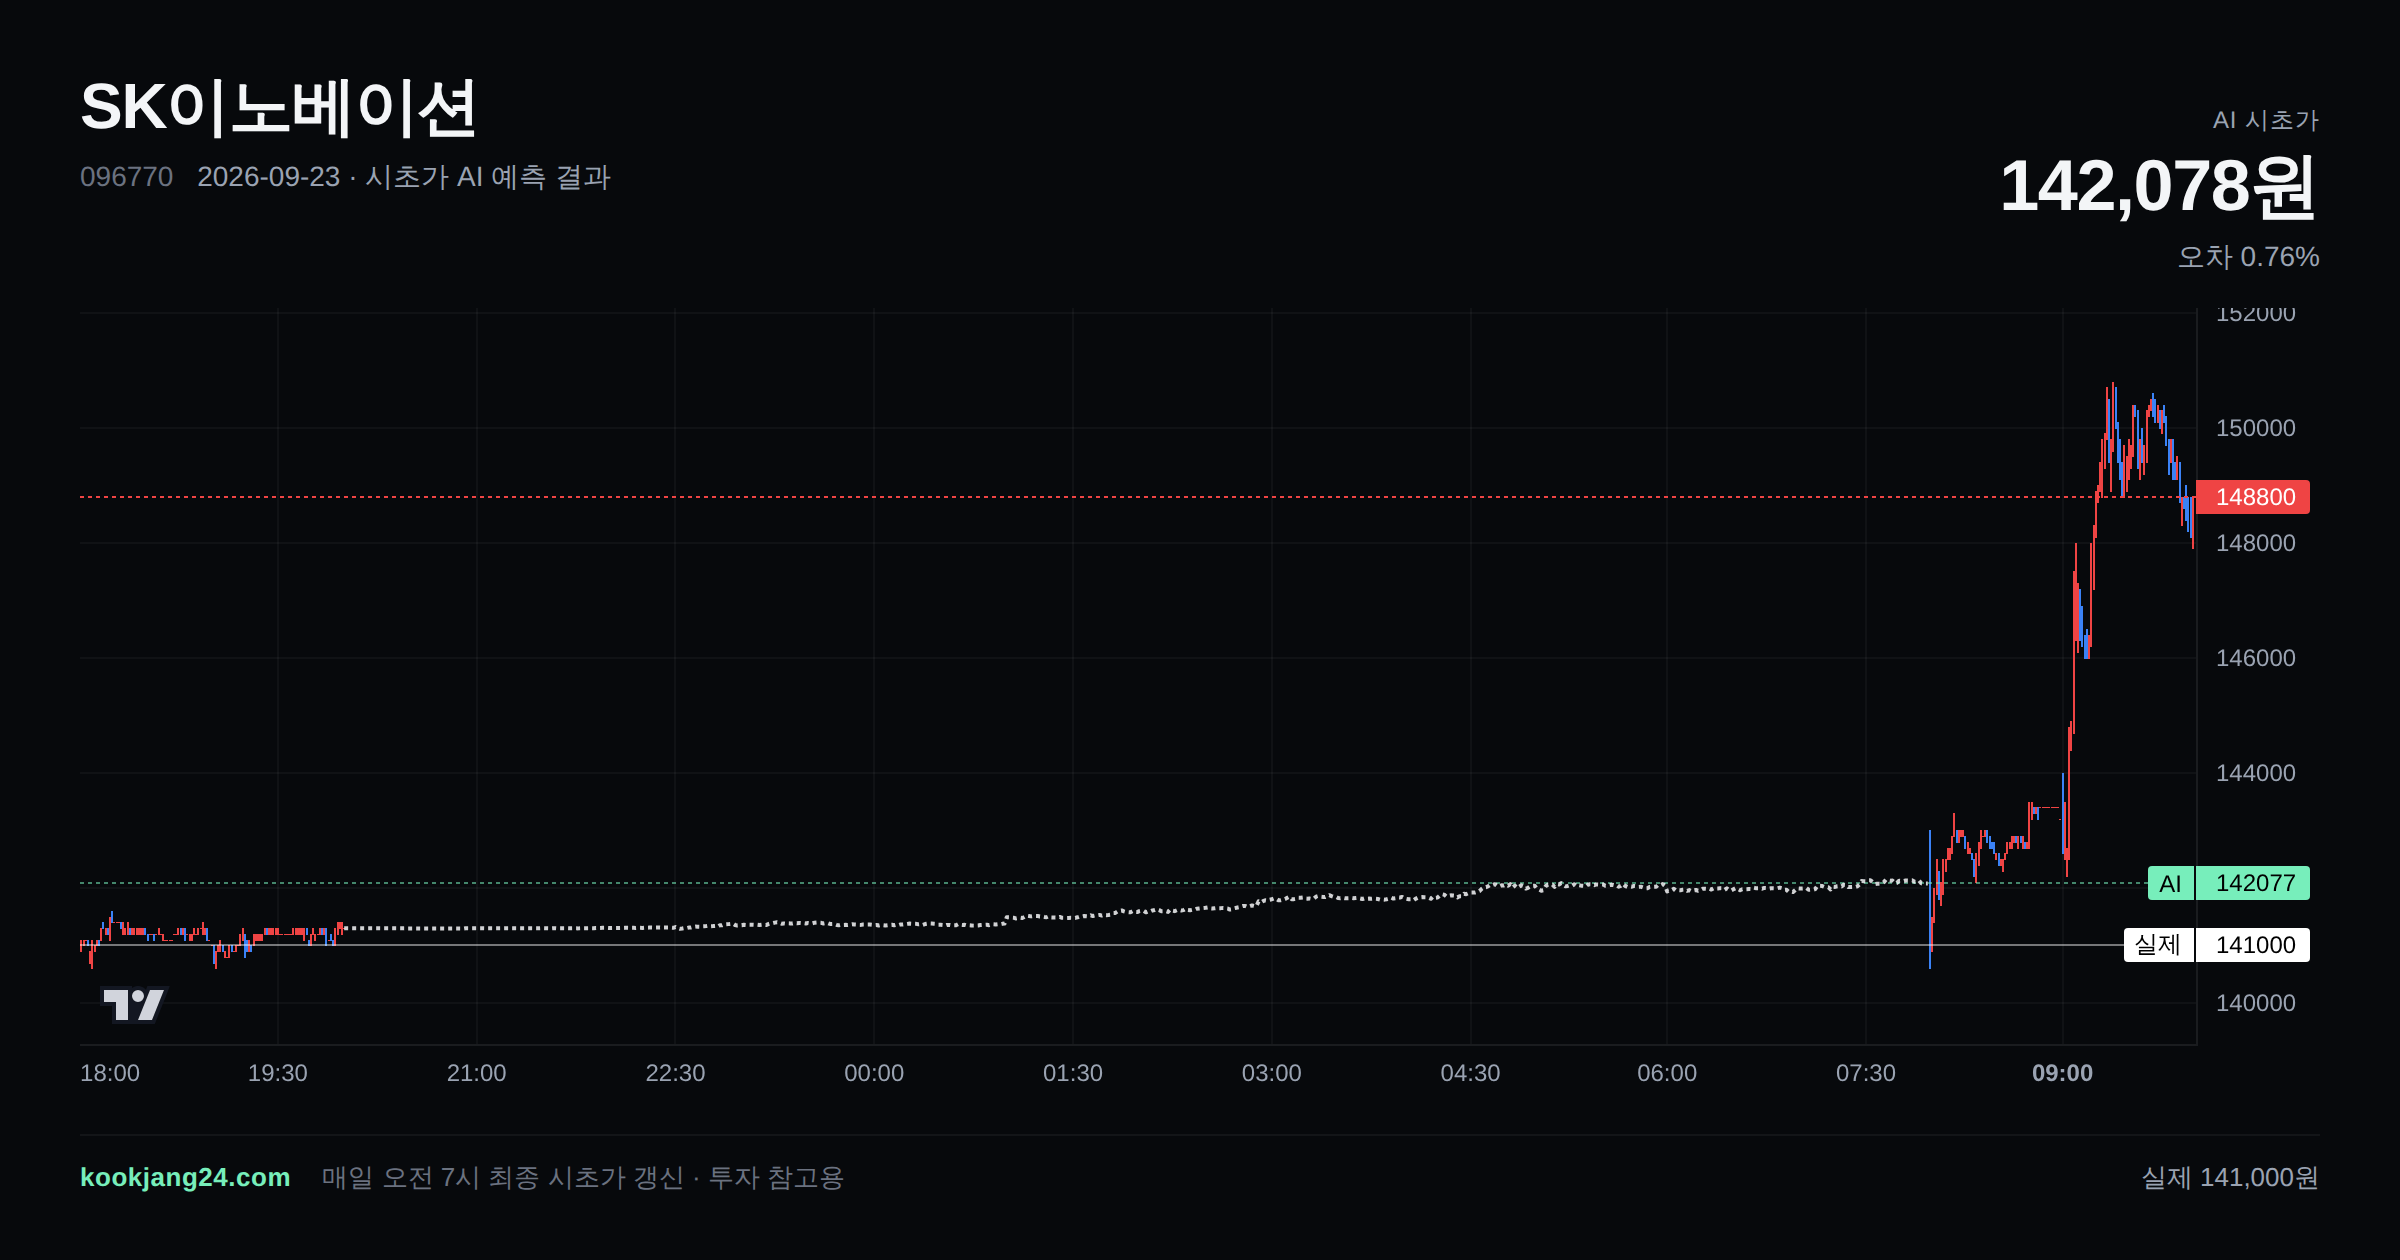The height and width of the screenshot is (1260, 2400).
Task: Click the red 148800 price label
Action: pyautogui.click(x=2253, y=497)
